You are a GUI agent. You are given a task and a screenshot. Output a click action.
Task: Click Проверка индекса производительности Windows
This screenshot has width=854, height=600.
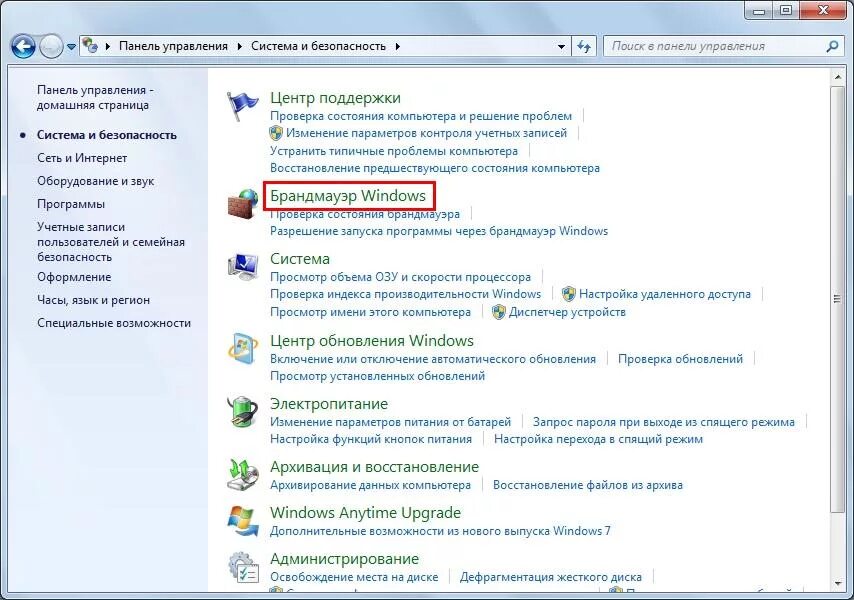pos(405,294)
